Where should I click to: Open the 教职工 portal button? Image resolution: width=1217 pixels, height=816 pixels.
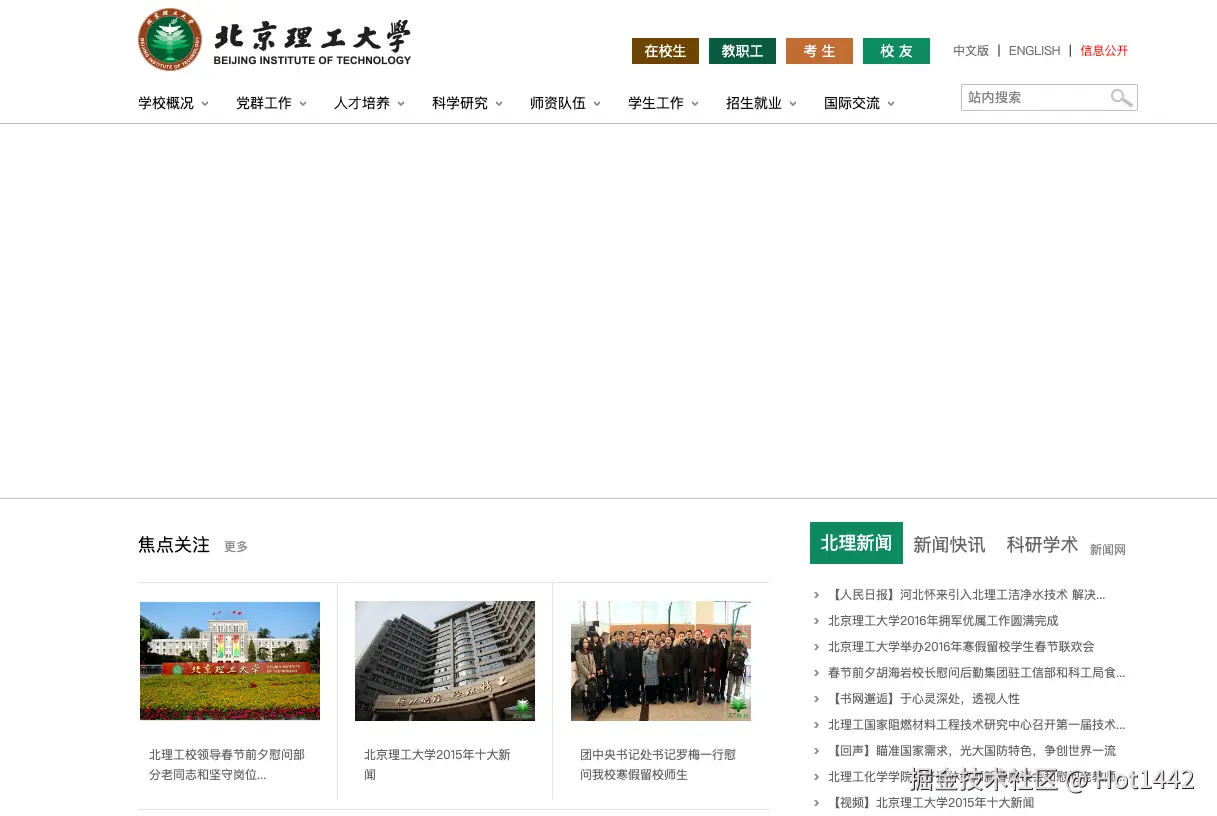click(x=742, y=51)
